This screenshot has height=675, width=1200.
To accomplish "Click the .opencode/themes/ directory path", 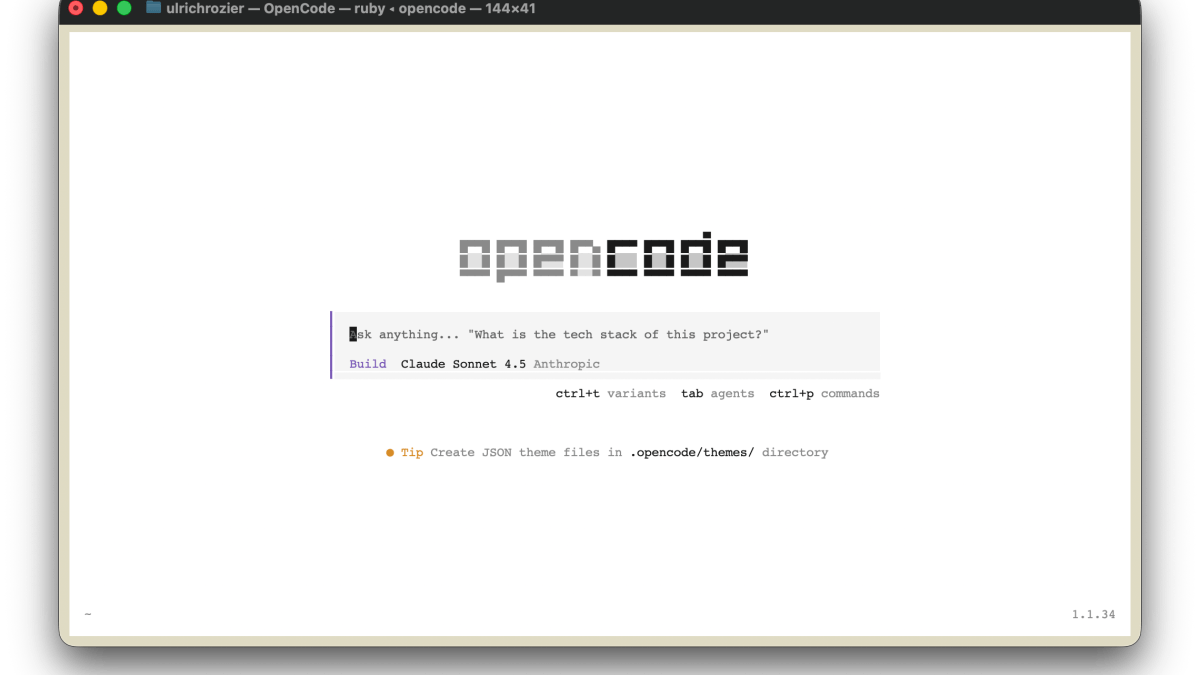I will click(692, 453).
